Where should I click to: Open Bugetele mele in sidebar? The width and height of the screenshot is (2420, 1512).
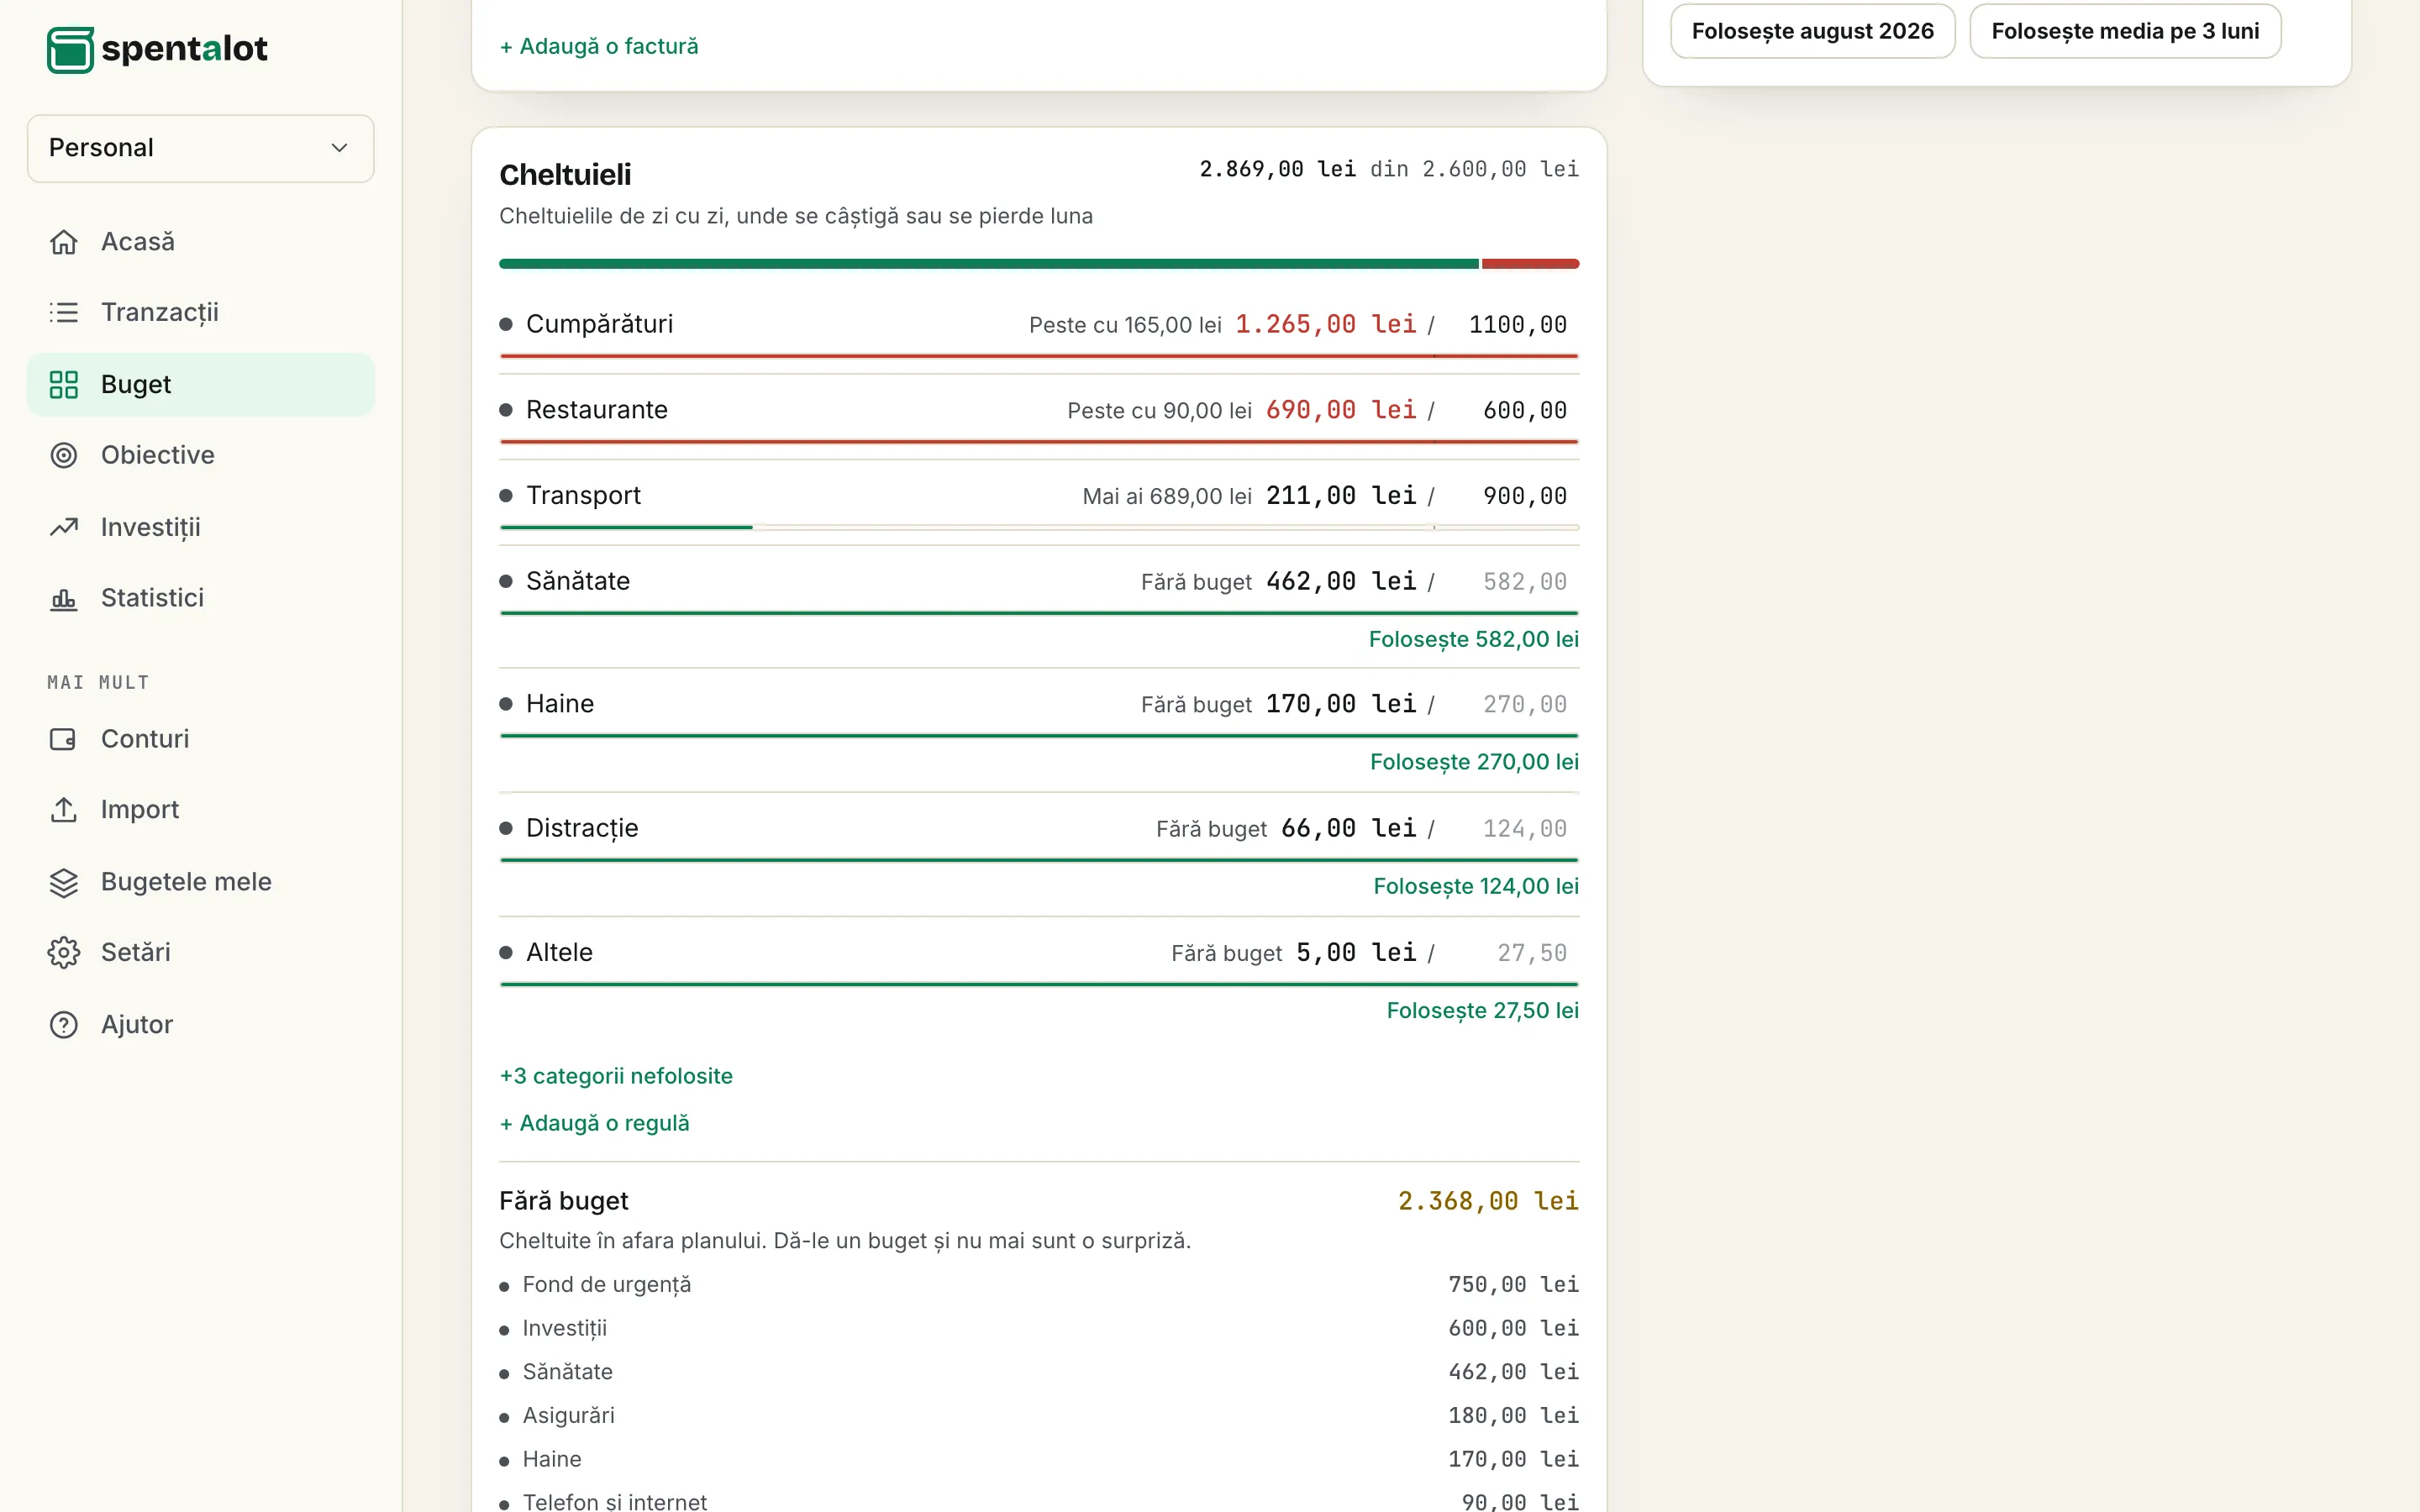(x=201, y=882)
